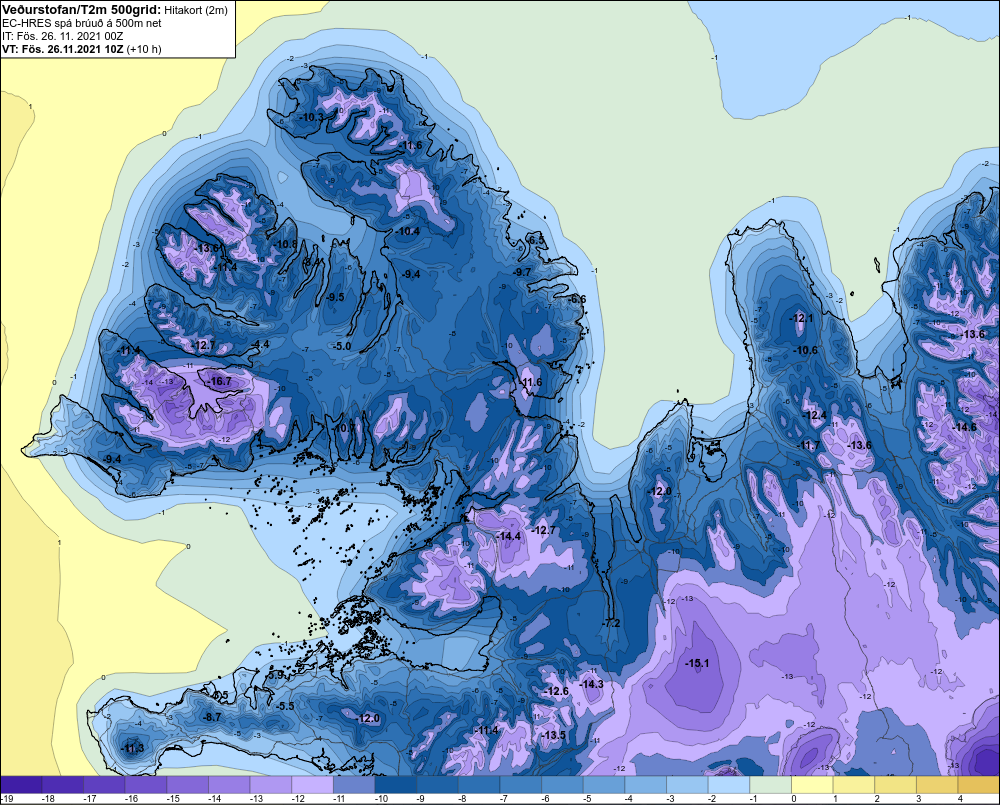1000x805 pixels.
Task: Click the legend swatch between -19 and -18
Action: 22,784
